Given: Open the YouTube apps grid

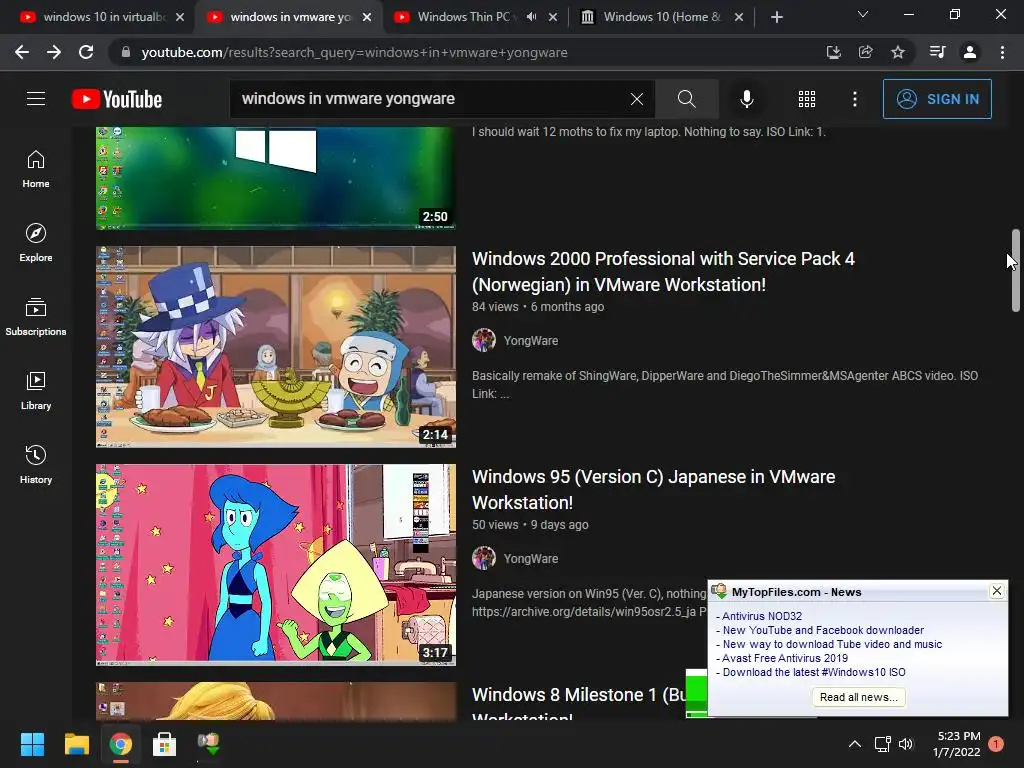Looking at the screenshot, I should 807,99.
